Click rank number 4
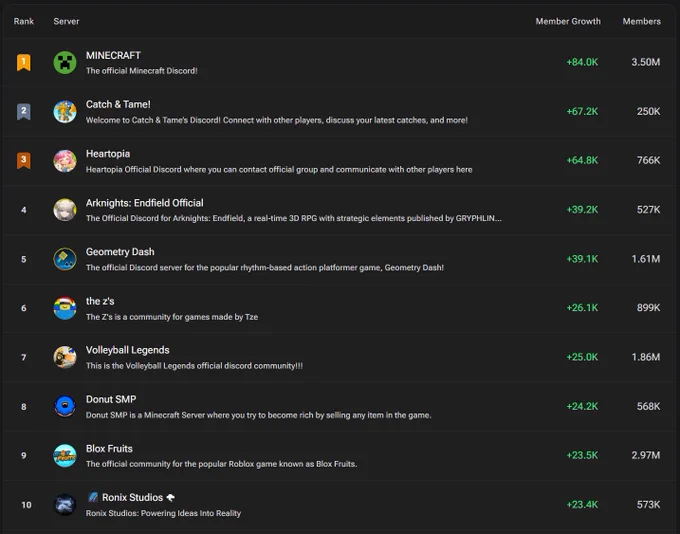Image resolution: width=680 pixels, height=534 pixels. 24,210
